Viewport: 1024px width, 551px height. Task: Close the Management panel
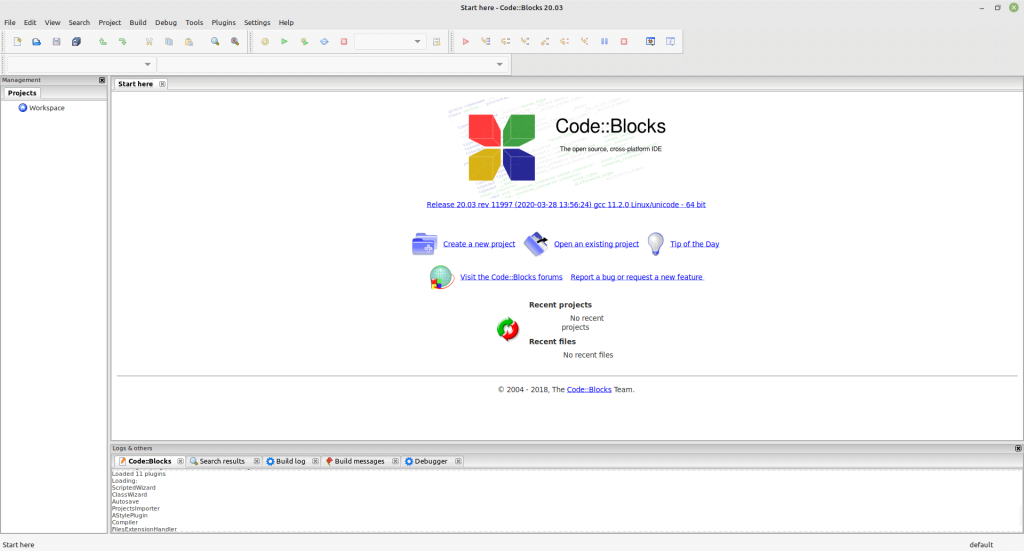tap(102, 80)
